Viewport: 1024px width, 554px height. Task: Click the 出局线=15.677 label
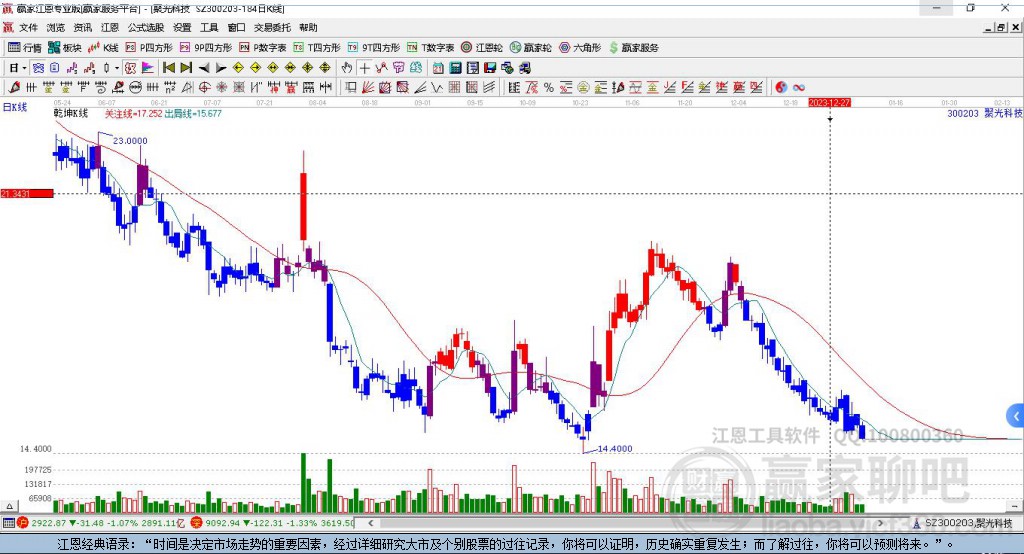[x=193, y=114]
